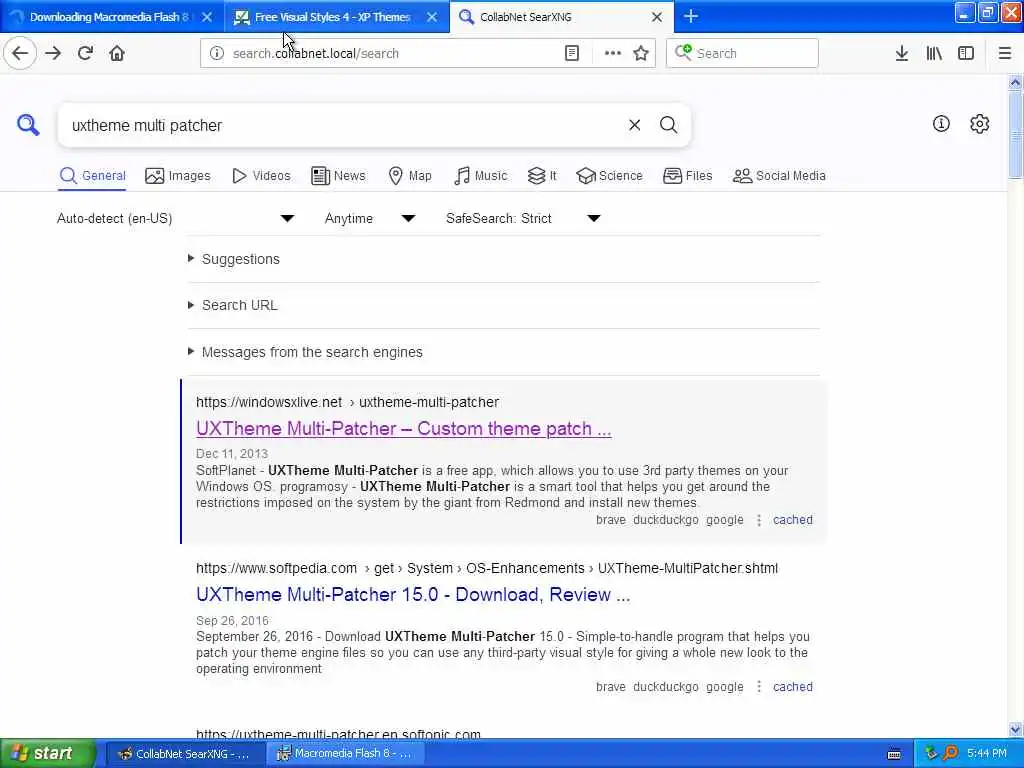Select the News search category
Screen dimensions: 1024x768
338,176
